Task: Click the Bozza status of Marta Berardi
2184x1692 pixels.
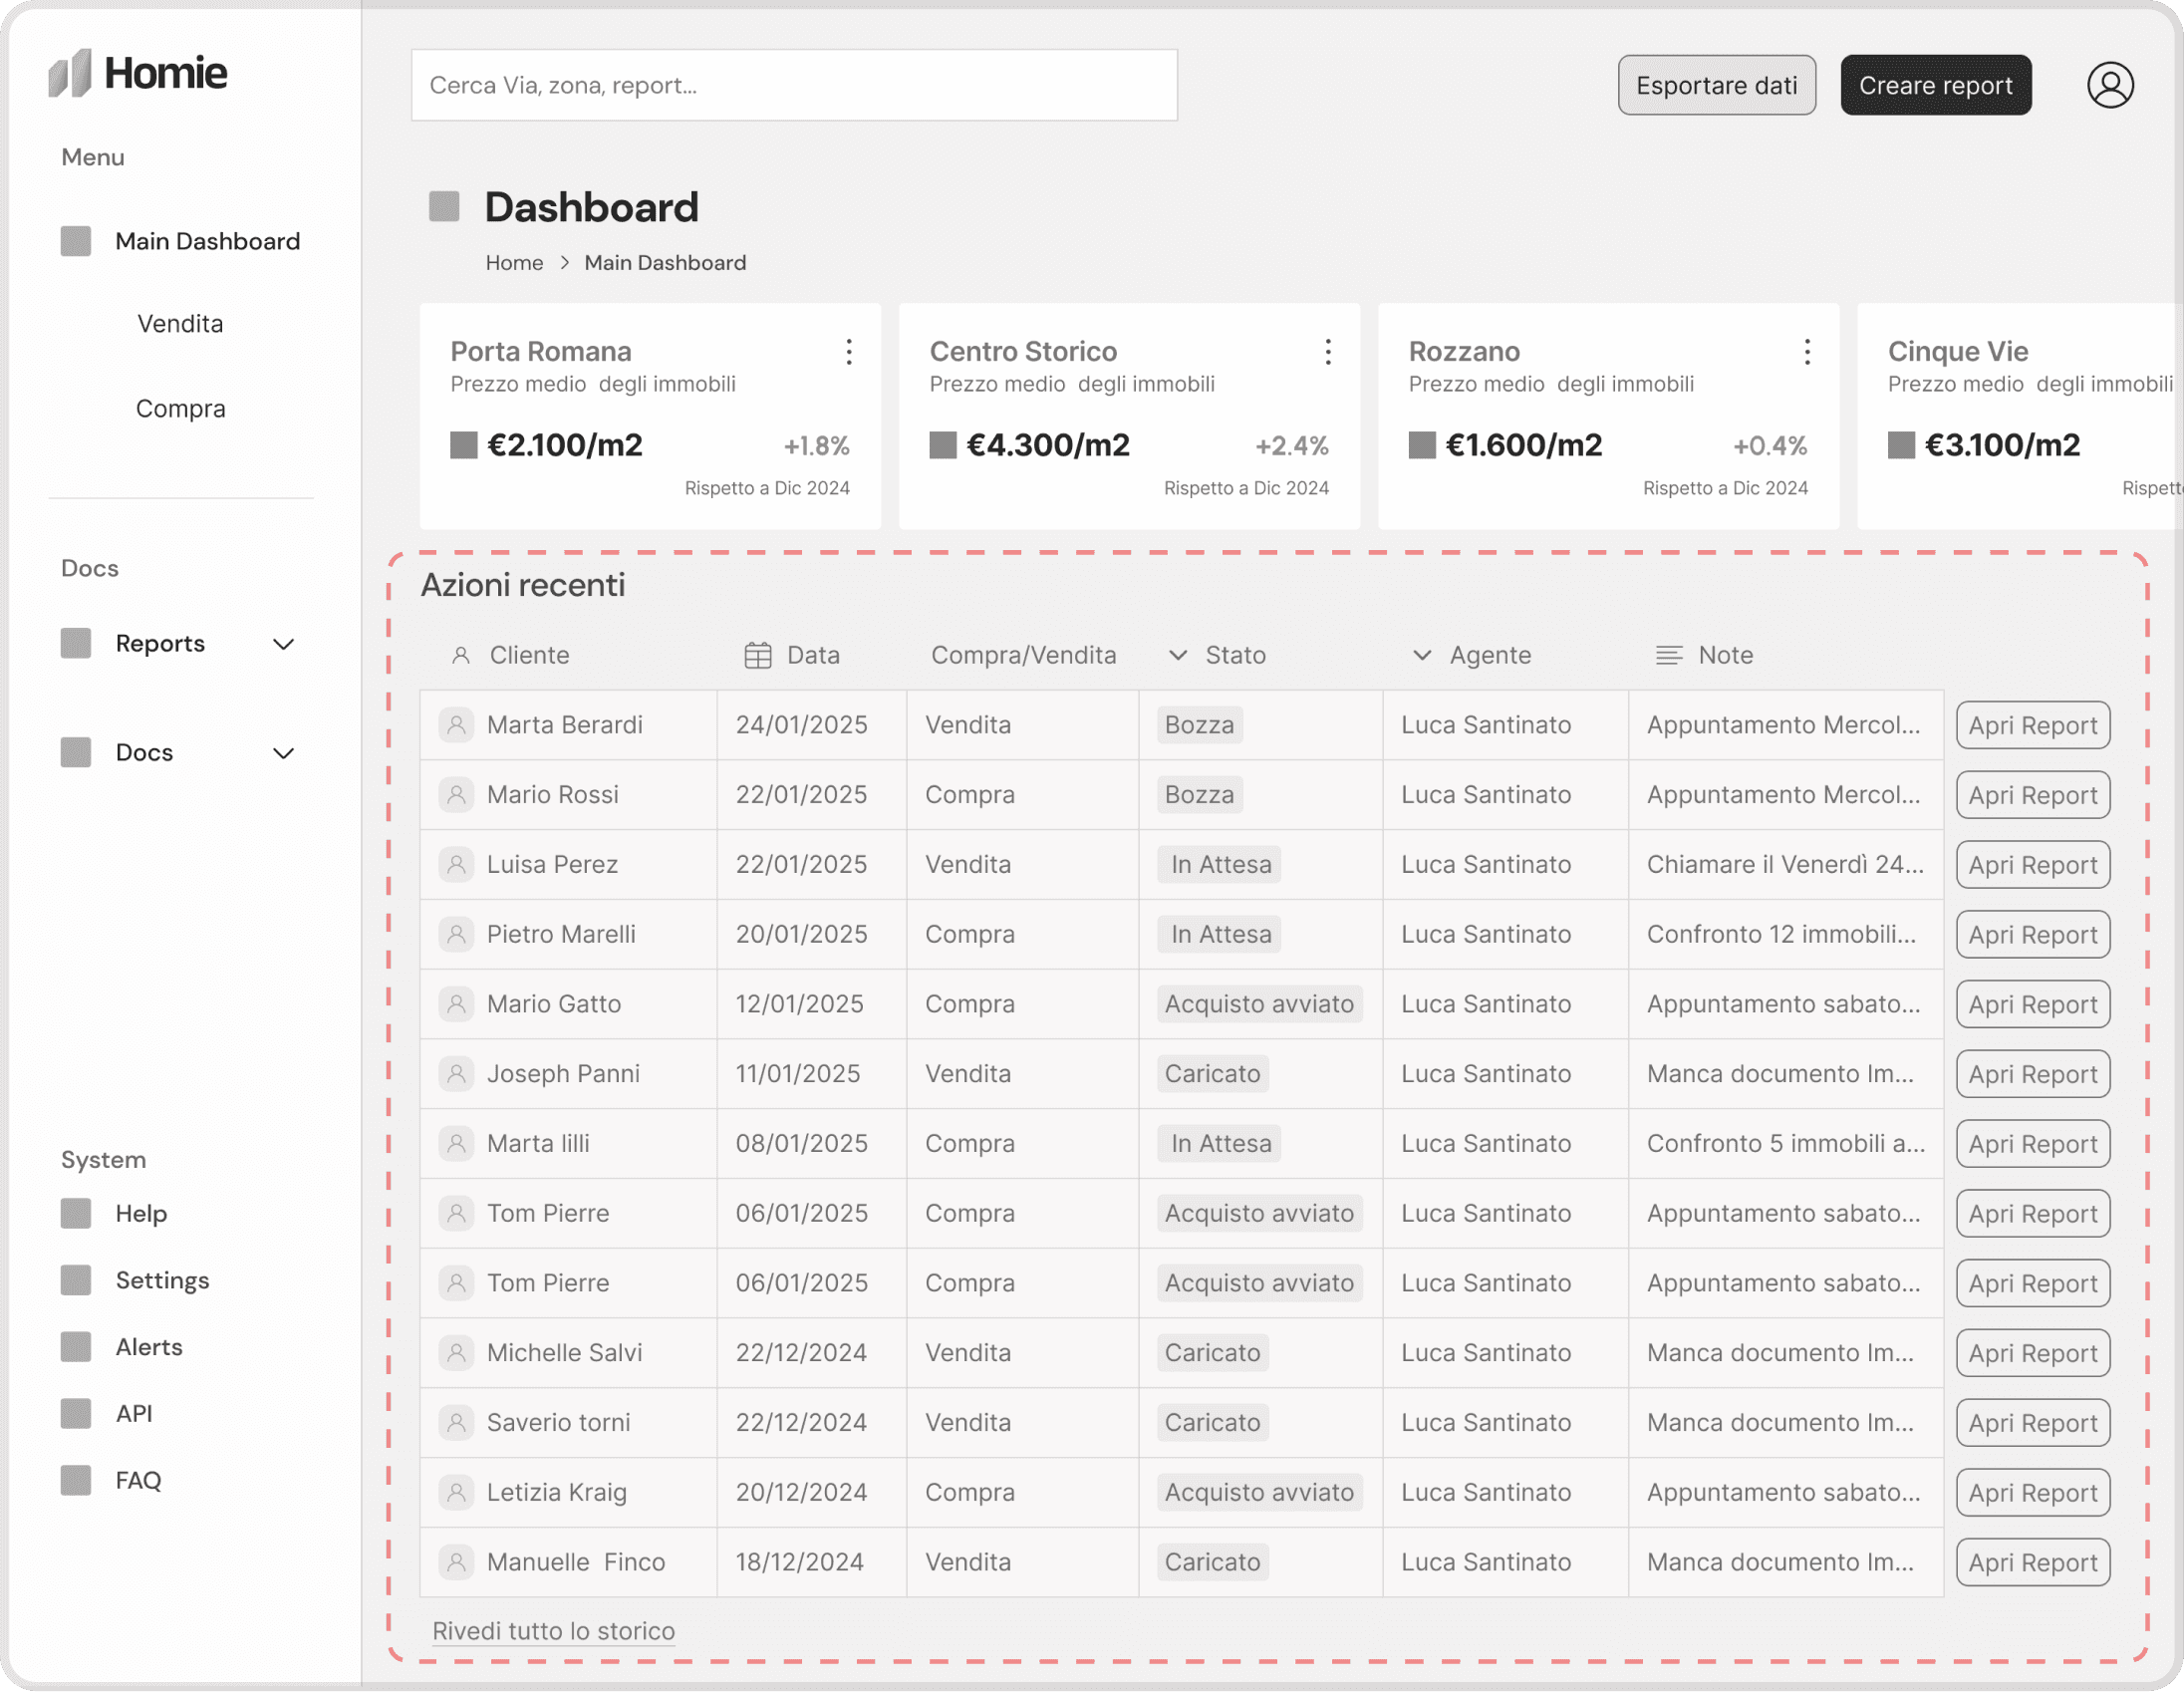Action: [1200, 725]
